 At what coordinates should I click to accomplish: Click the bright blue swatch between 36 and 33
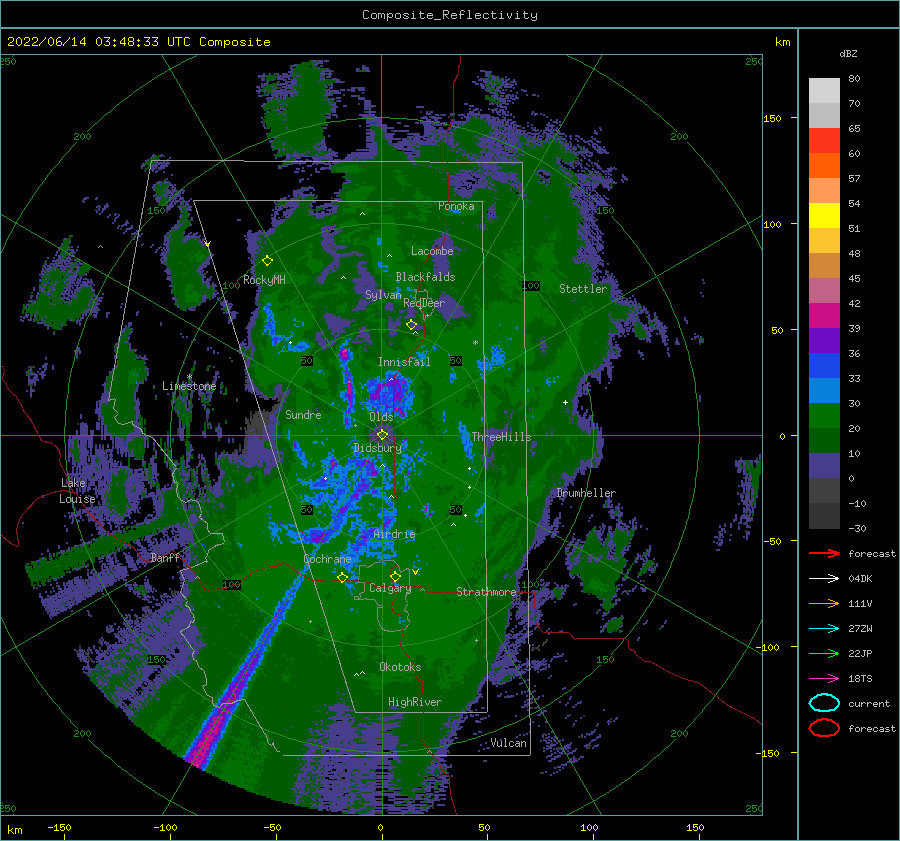tap(824, 365)
